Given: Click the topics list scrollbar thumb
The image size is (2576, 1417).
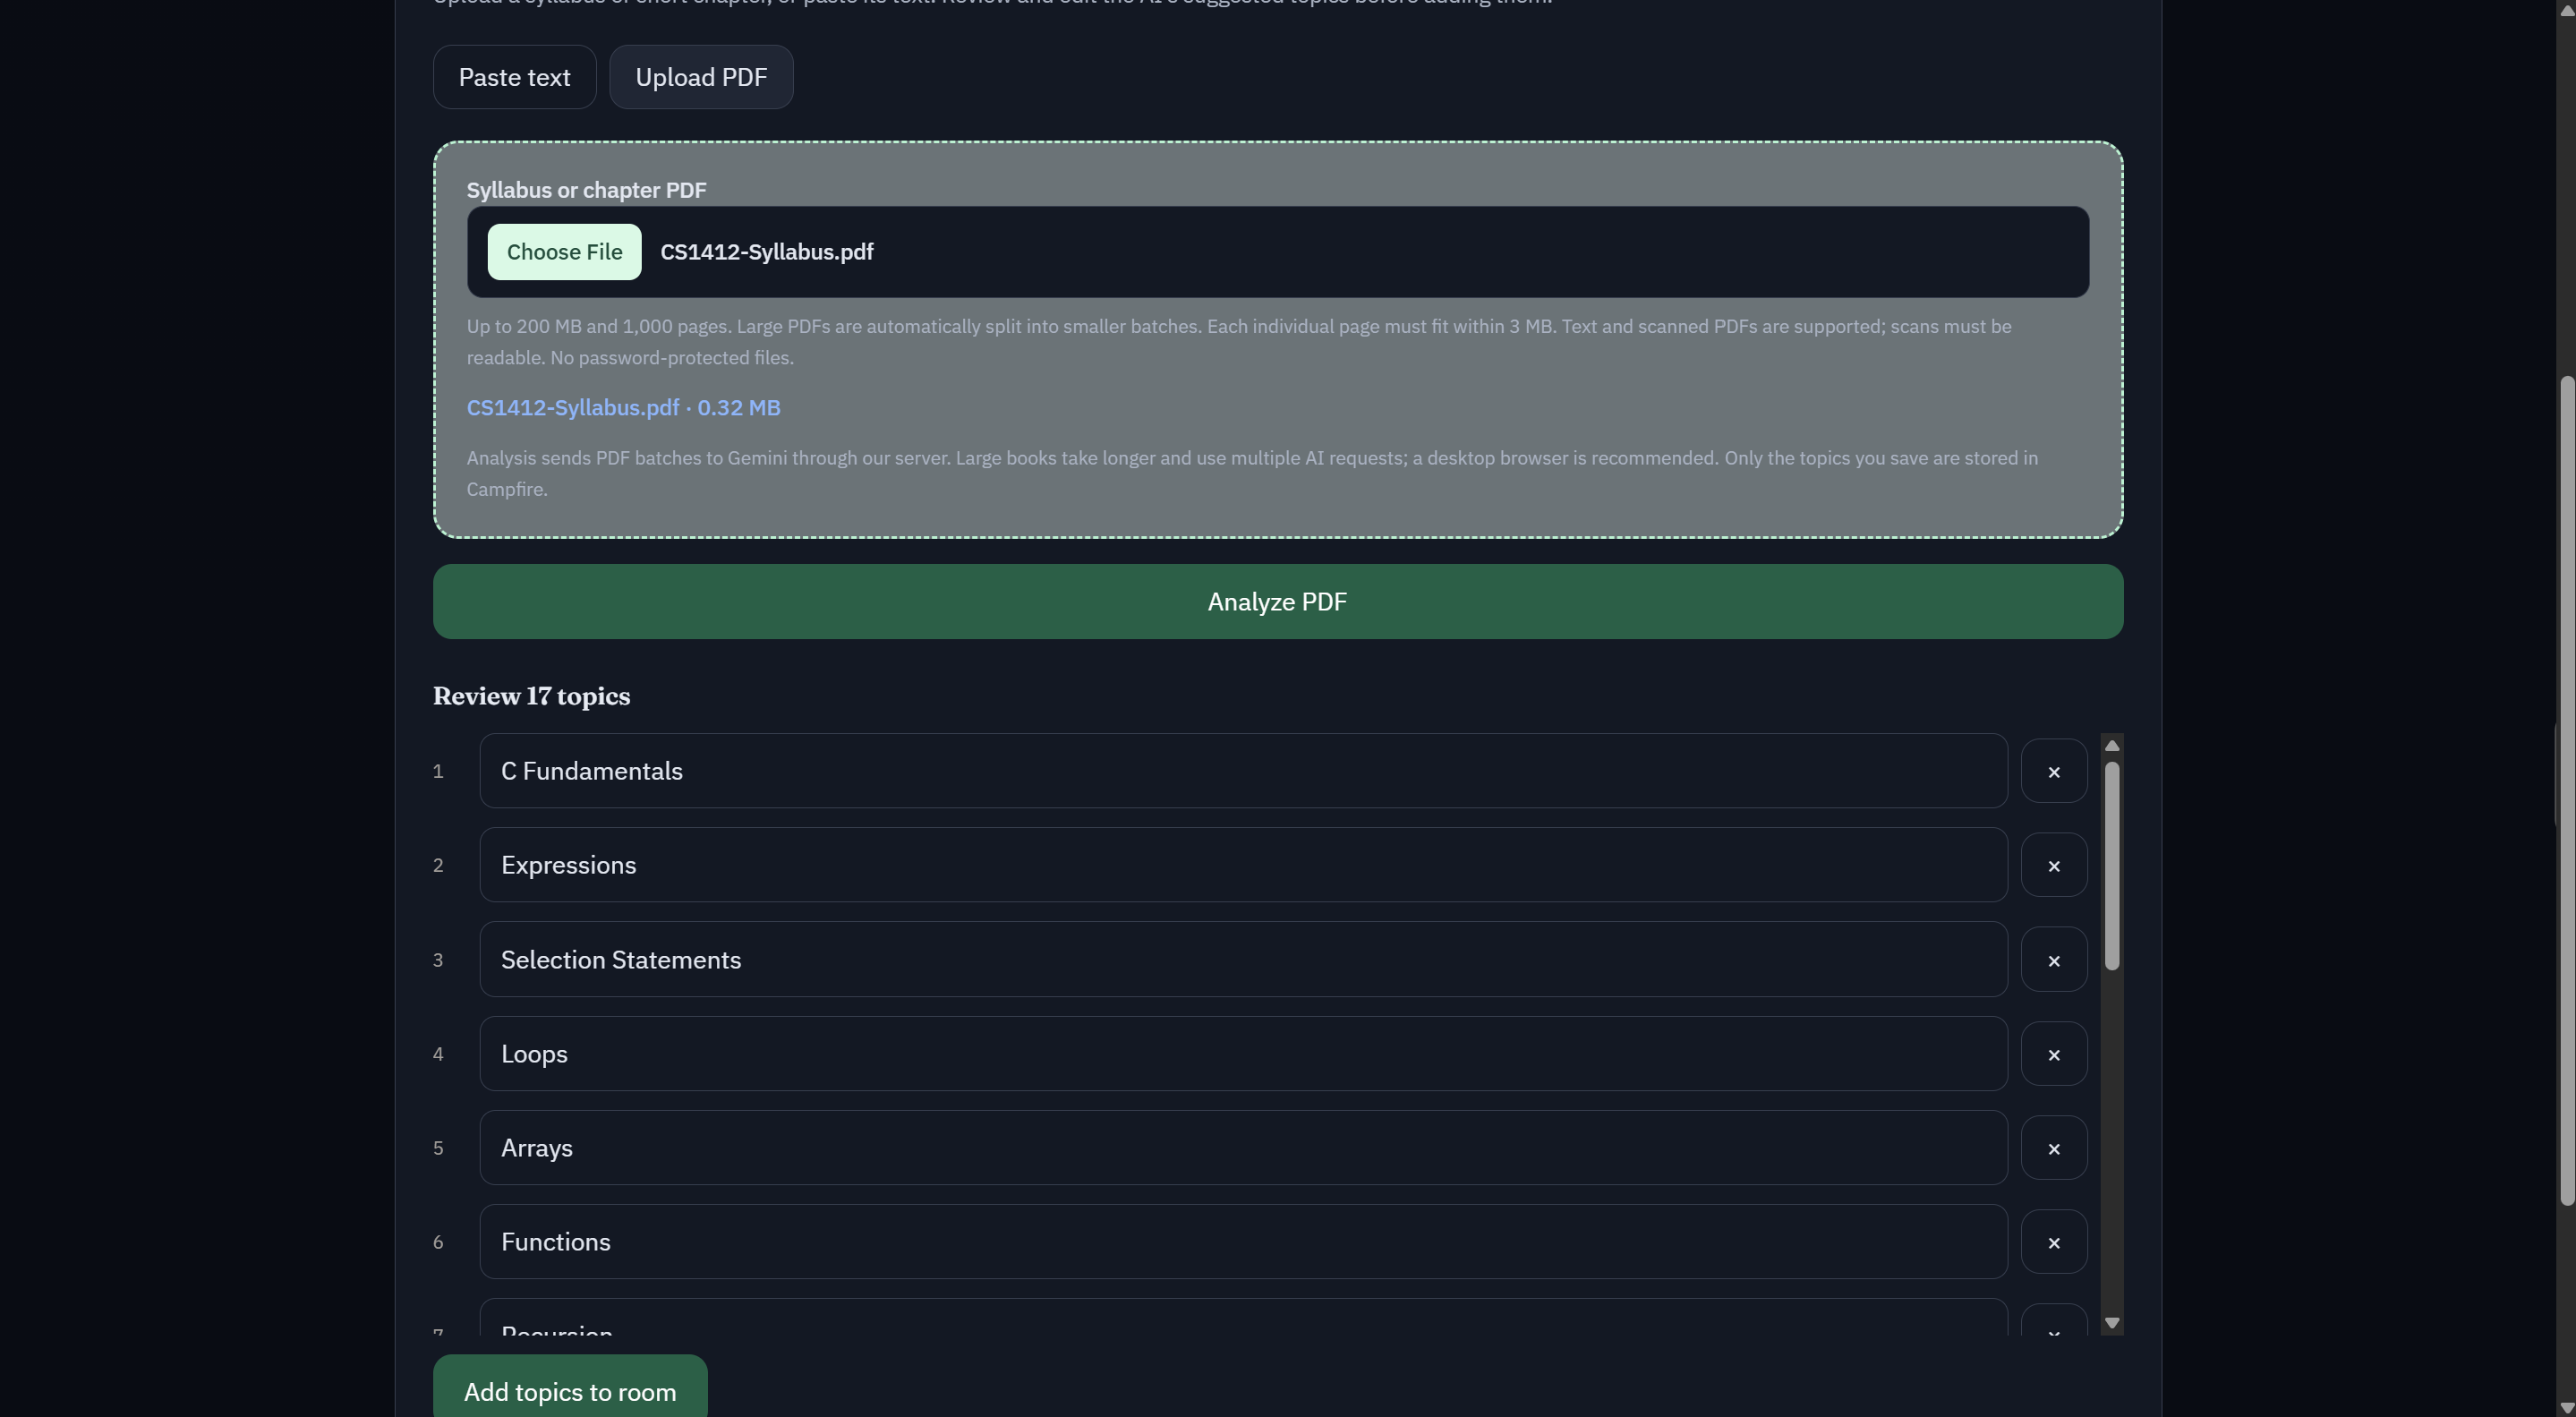Looking at the screenshot, I should click(x=2112, y=866).
